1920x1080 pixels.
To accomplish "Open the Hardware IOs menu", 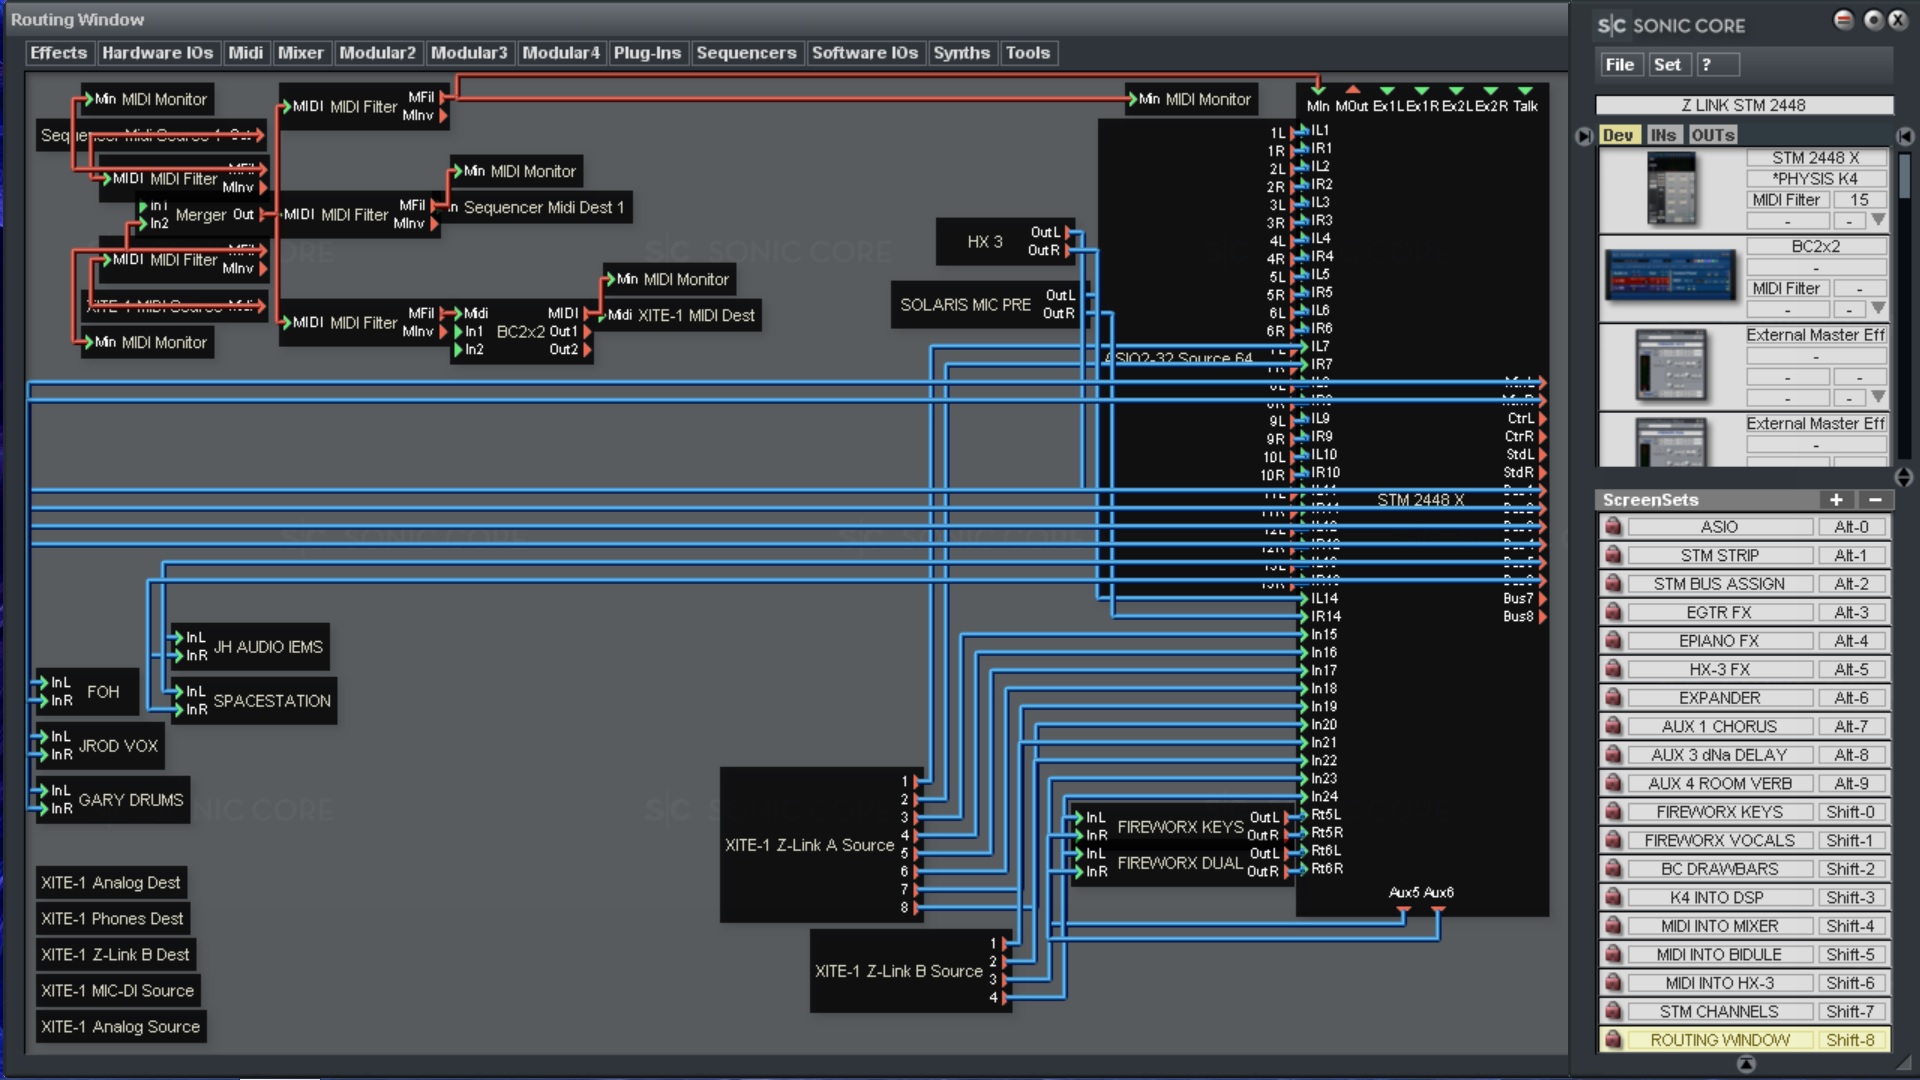I will point(157,53).
